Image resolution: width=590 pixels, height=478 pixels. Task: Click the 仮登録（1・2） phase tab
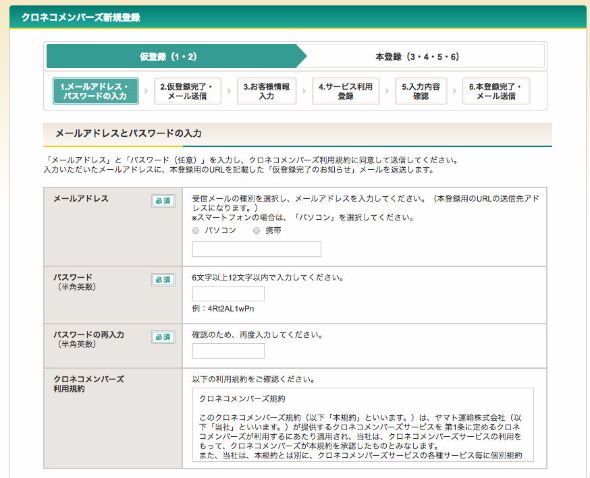click(176, 56)
